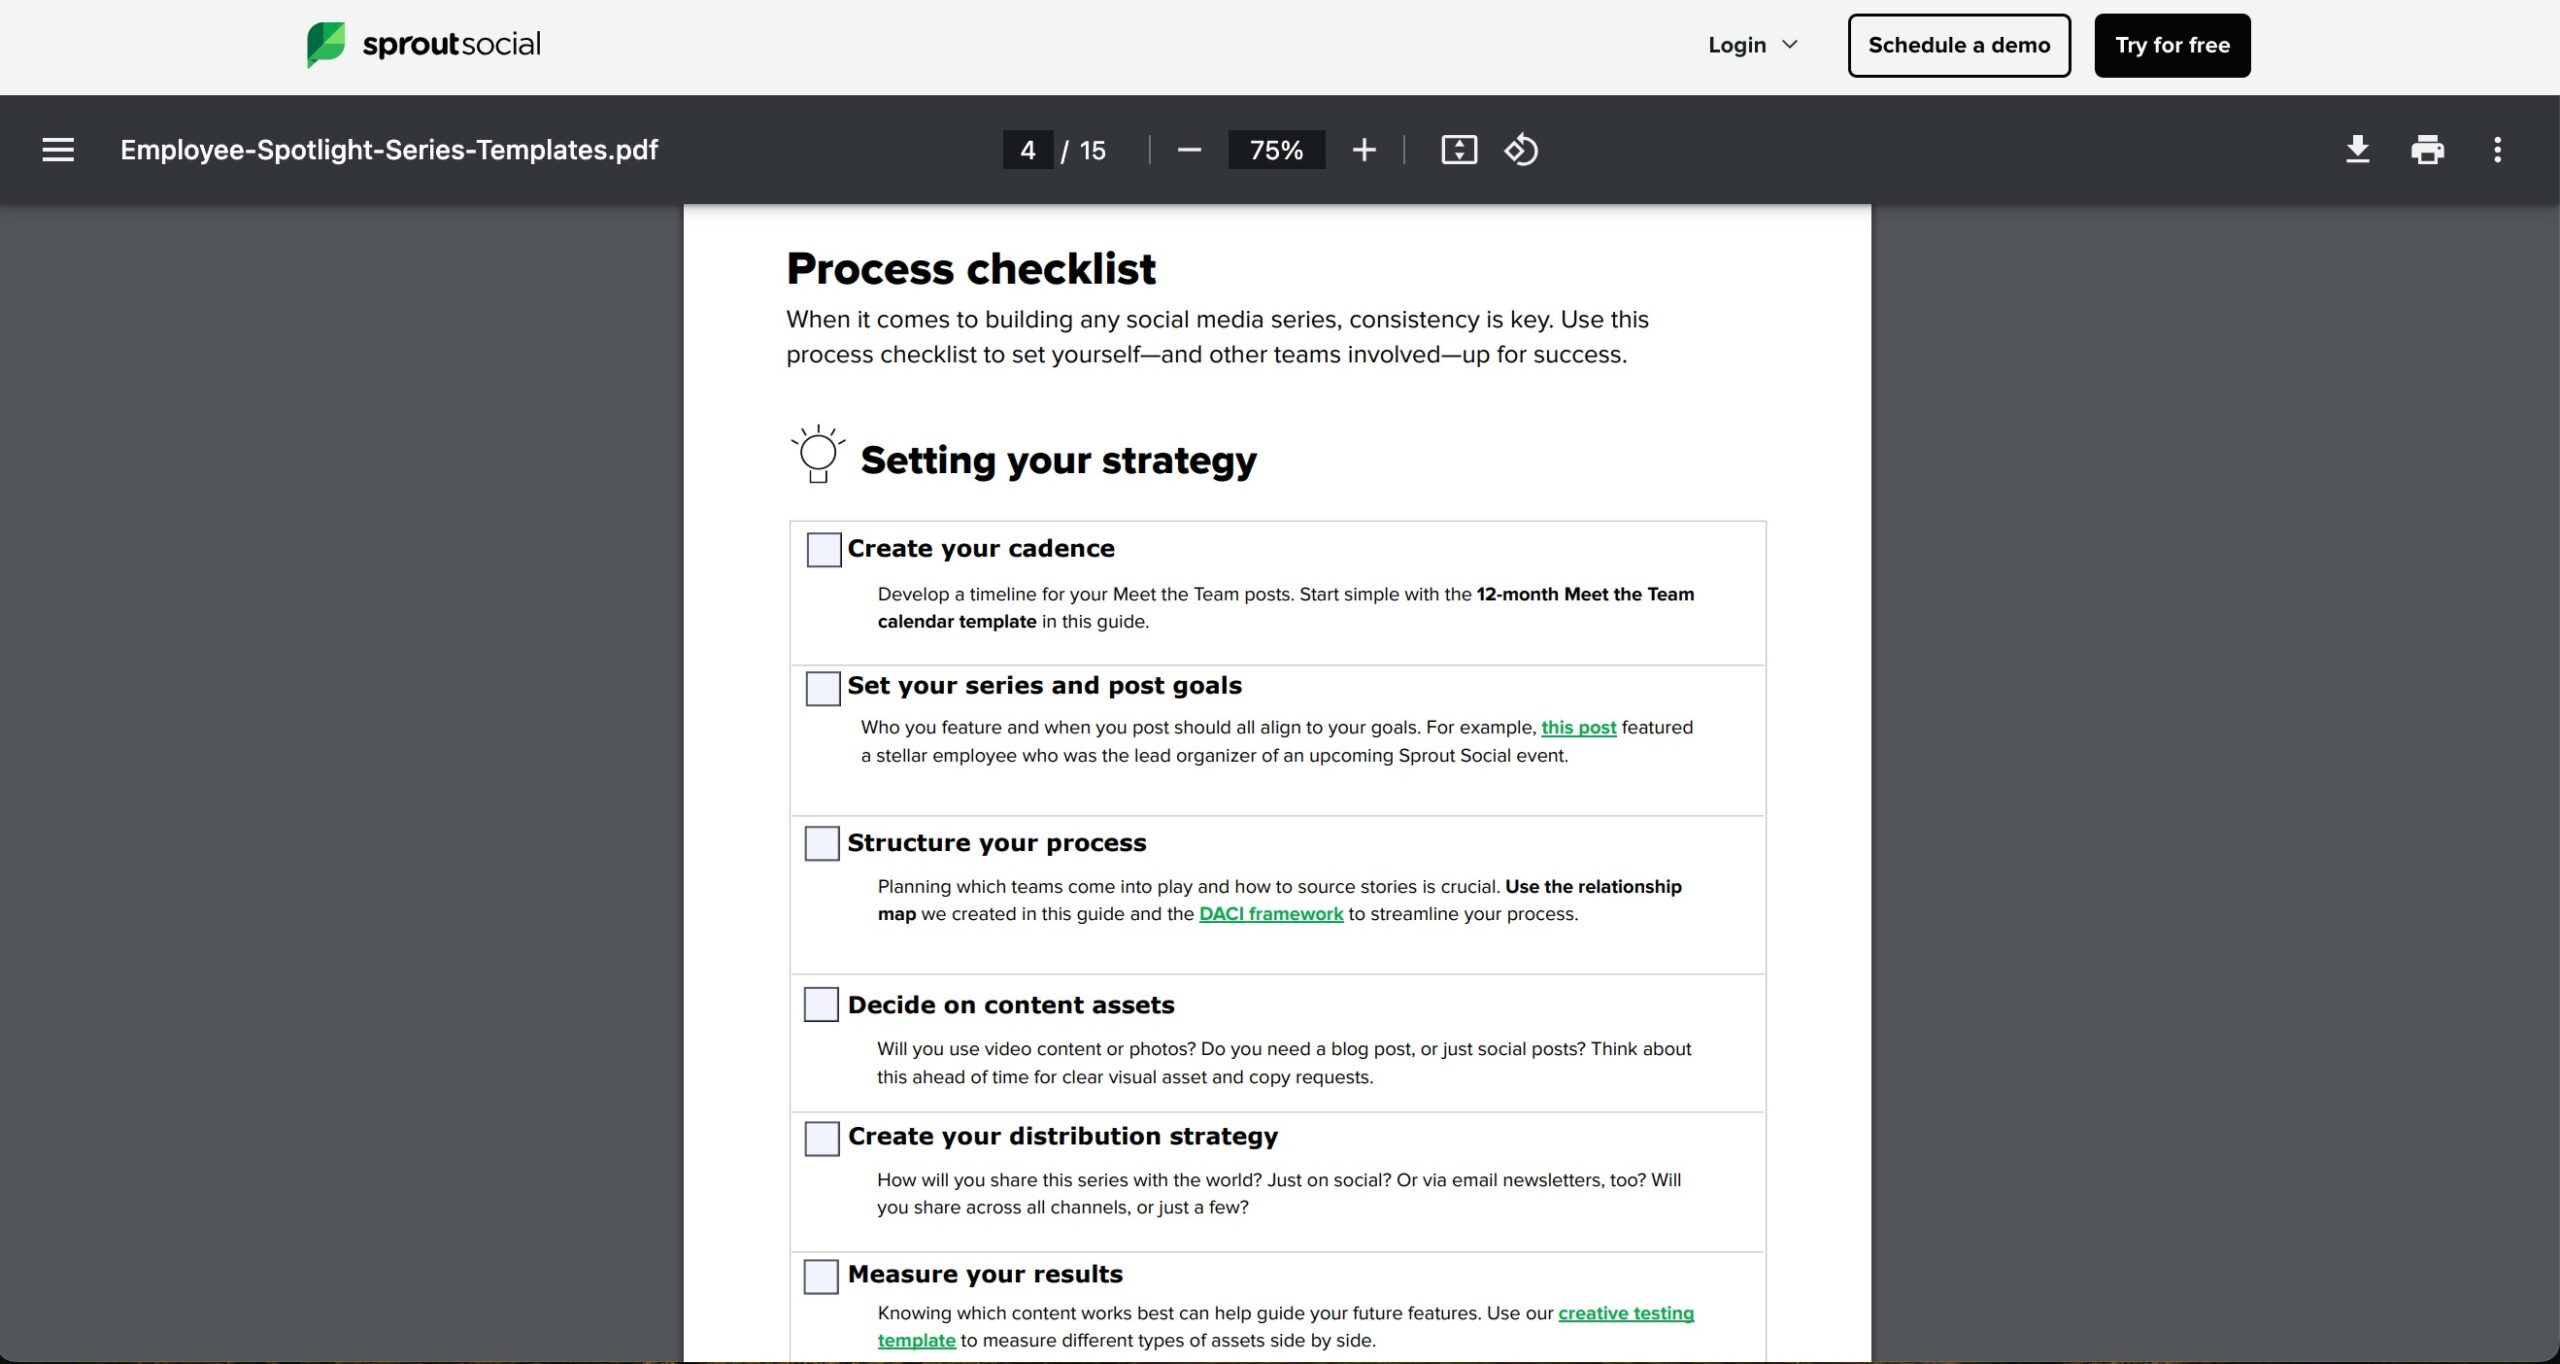Check the Create your cadence box
2560x1364 pixels.
[x=823, y=549]
